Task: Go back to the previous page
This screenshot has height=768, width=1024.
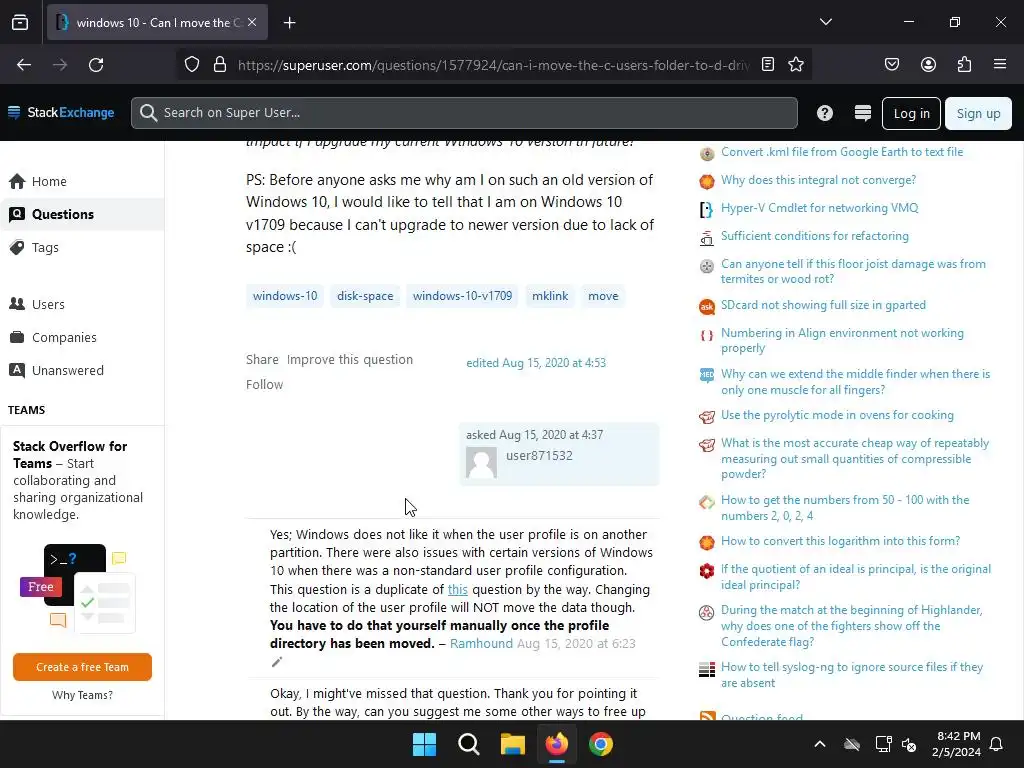Action: (x=24, y=65)
